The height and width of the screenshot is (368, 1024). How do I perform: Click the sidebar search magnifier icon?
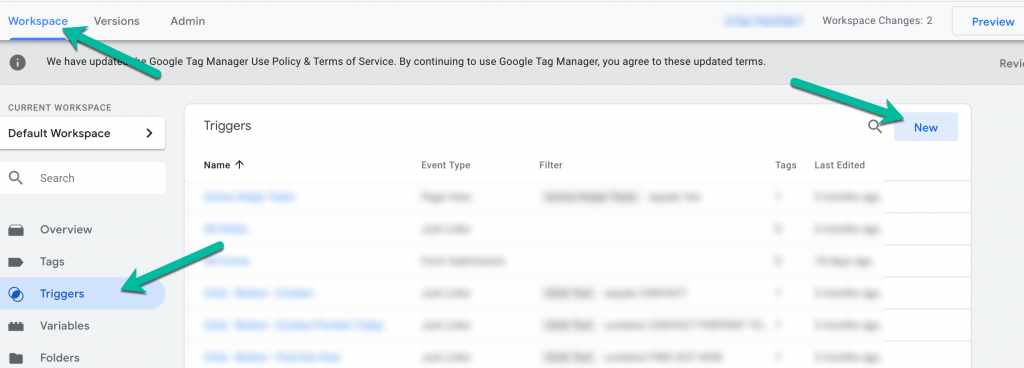tap(16, 178)
